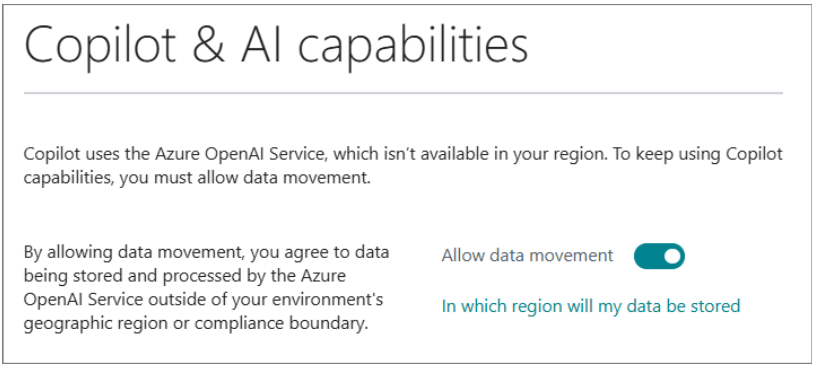The width and height of the screenshot is (813, 367).
Task: Click 'being stored and processed by the Azure' line
Action: tap(185, 277)
